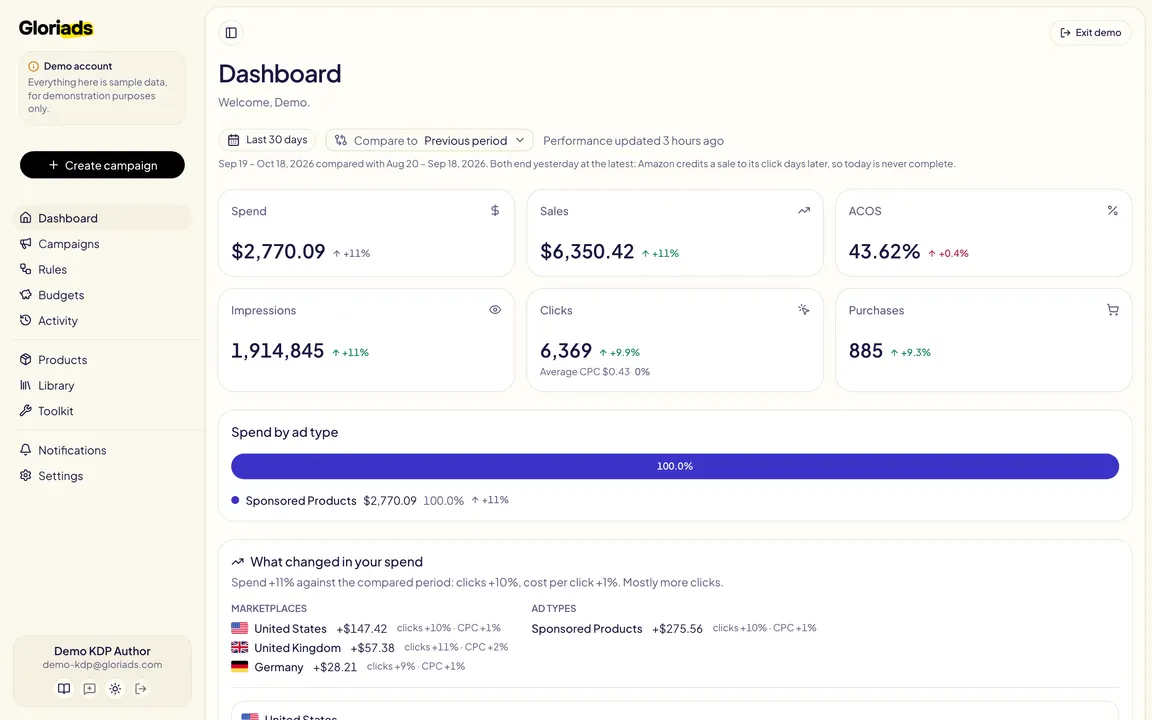1152x720 pixels.
Task: Open the Last 30 days date picker
Action: 267,140
